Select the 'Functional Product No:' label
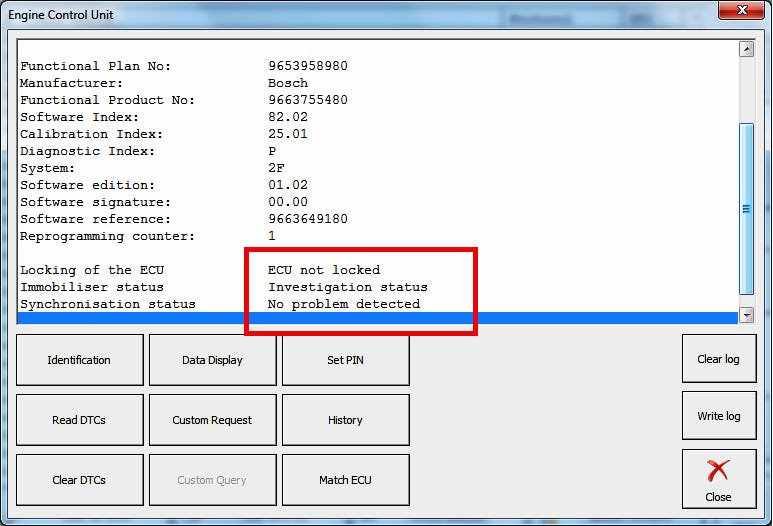Screen dimensions: 773x526 coord(108,100)
